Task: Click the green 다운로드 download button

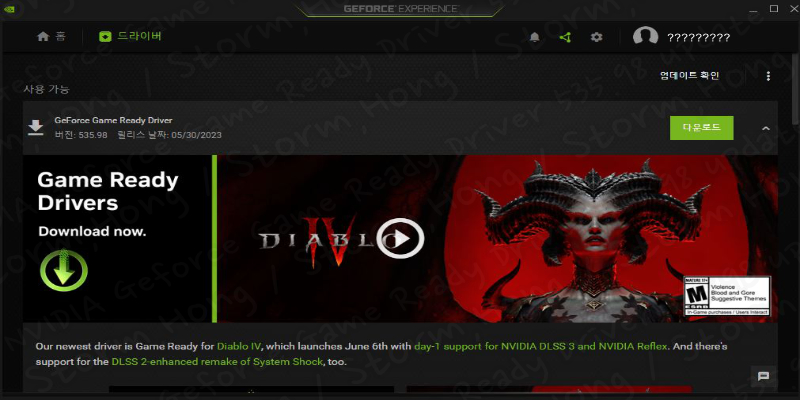Action: [x=702, y=128]
